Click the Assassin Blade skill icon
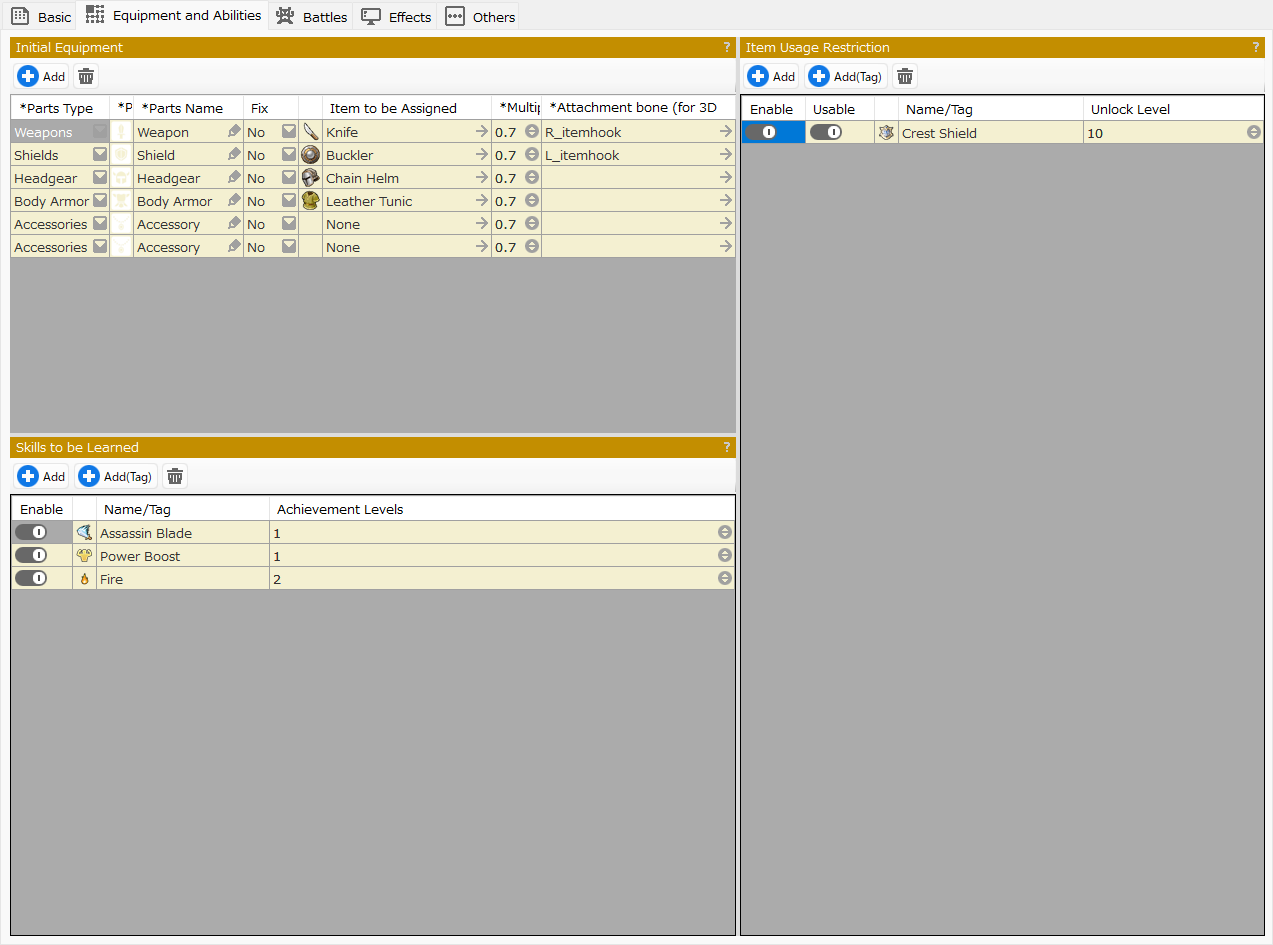 point(84,533)
